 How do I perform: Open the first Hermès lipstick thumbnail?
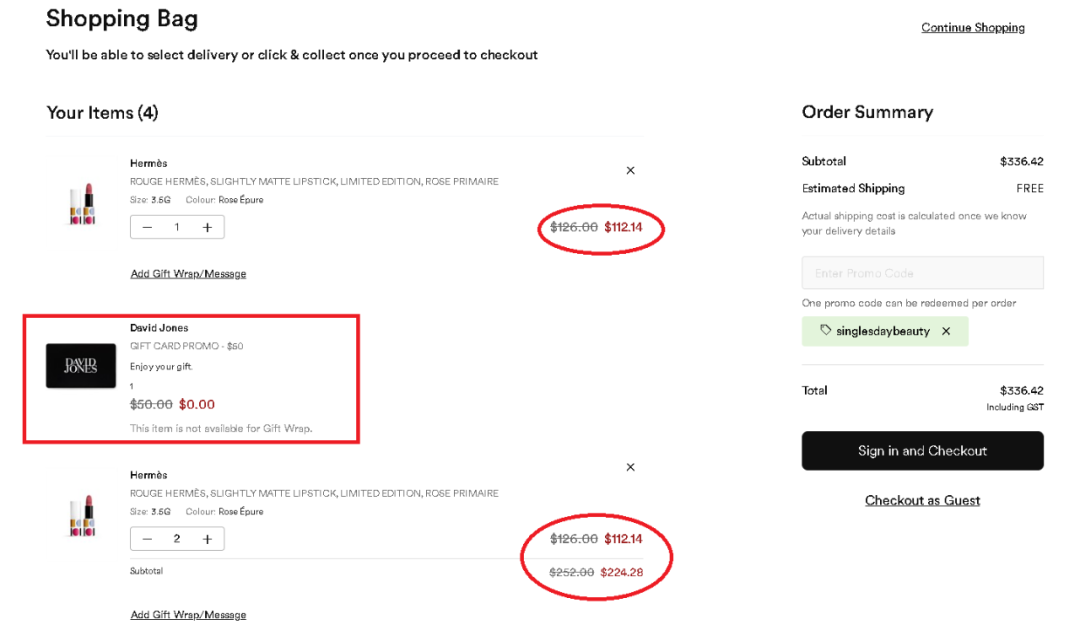[x=80, y=204]
